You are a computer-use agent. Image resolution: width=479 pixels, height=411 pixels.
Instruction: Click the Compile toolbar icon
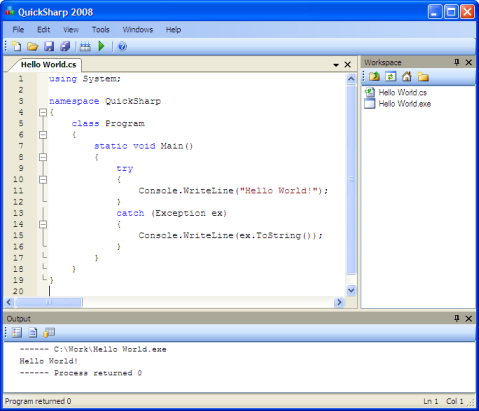tap(85, 46)
